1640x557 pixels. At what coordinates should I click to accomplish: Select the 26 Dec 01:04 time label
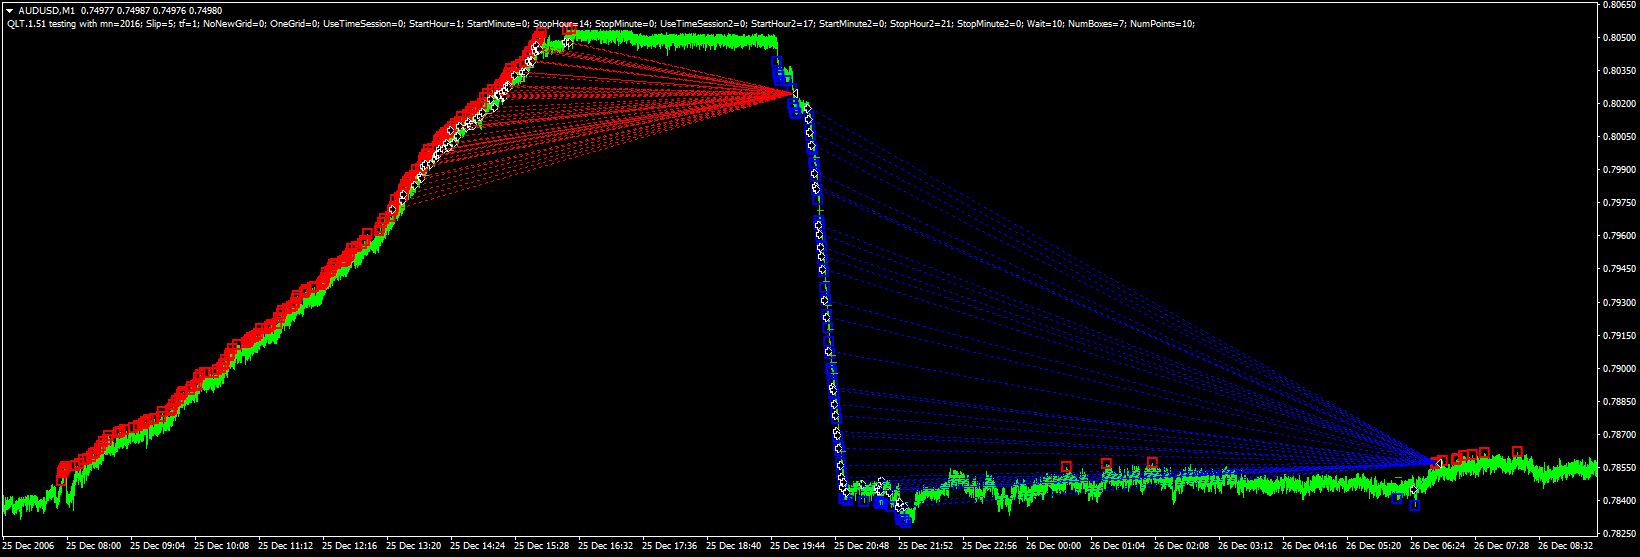(x=1118, y=546)
